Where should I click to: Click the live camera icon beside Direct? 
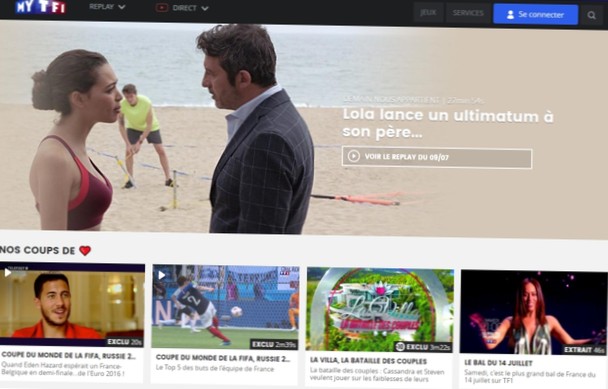coord(161,8)
